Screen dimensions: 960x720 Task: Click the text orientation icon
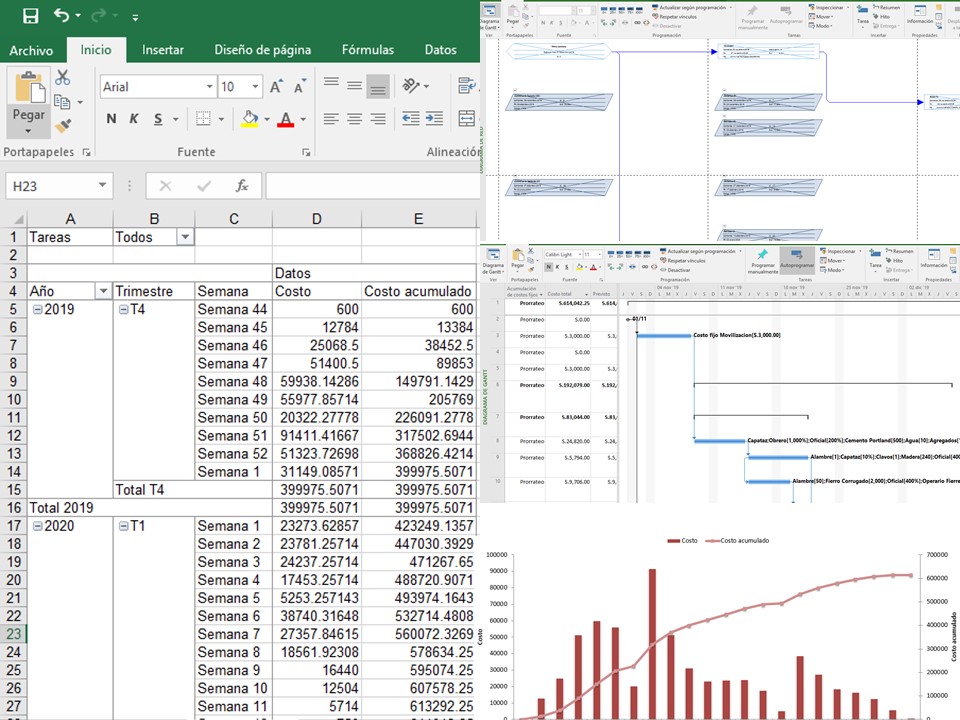pyautogui.click(x=411, y=87)
